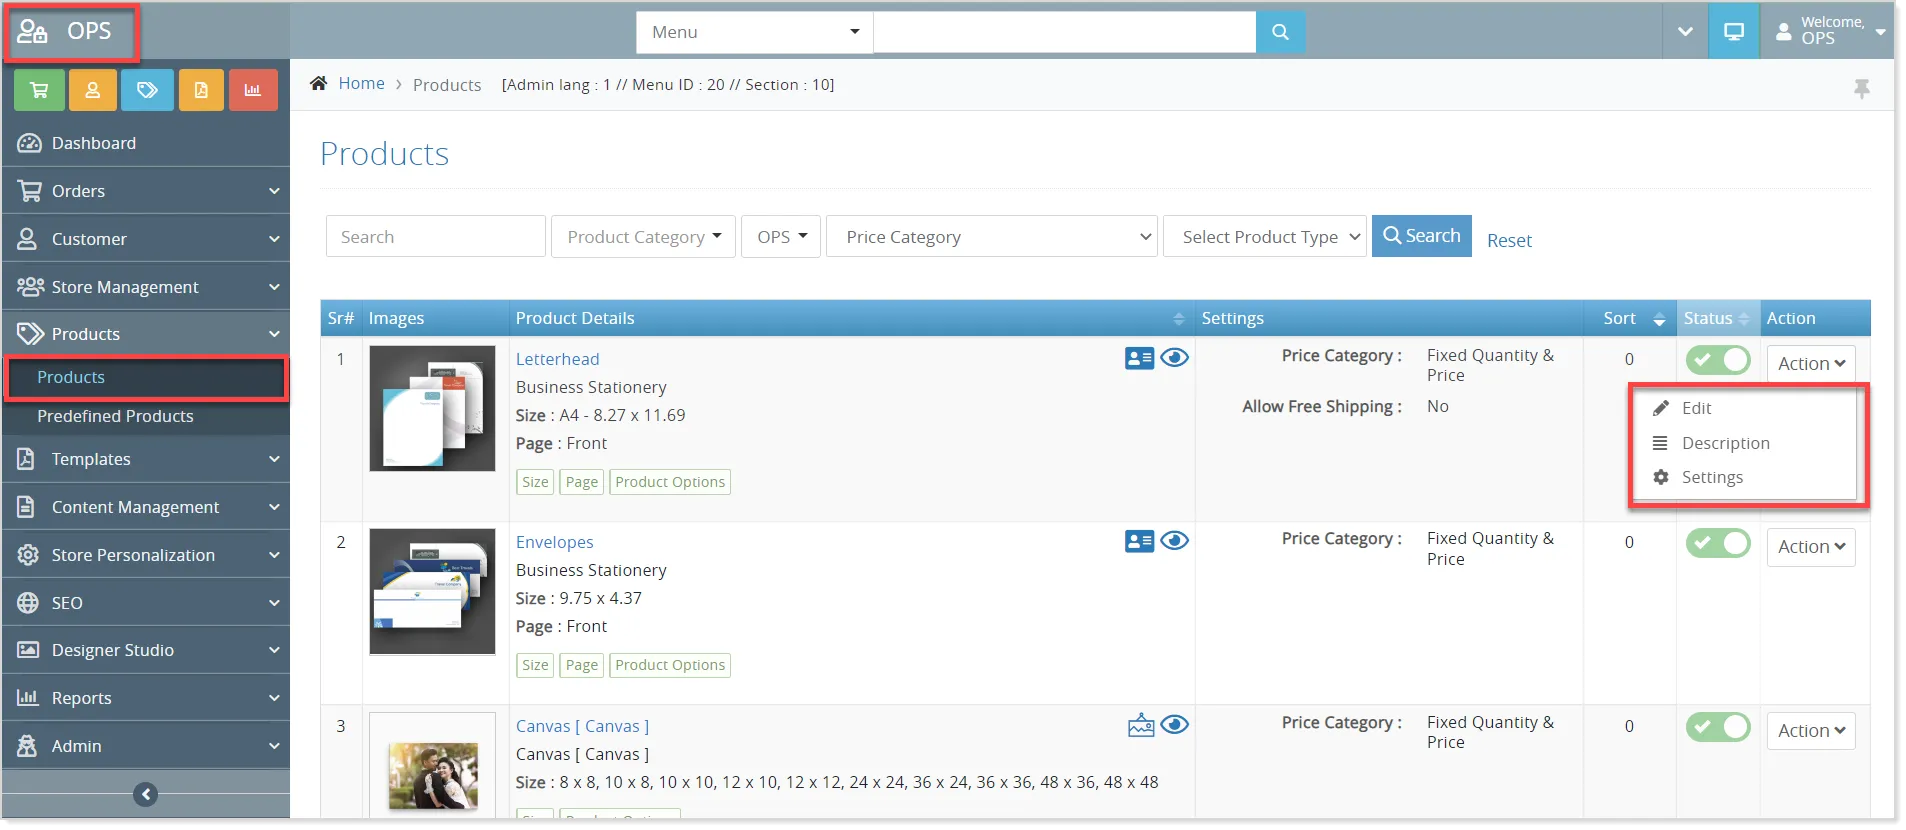
Task: Click the yellow document shortcut icon
Action: 201,90
